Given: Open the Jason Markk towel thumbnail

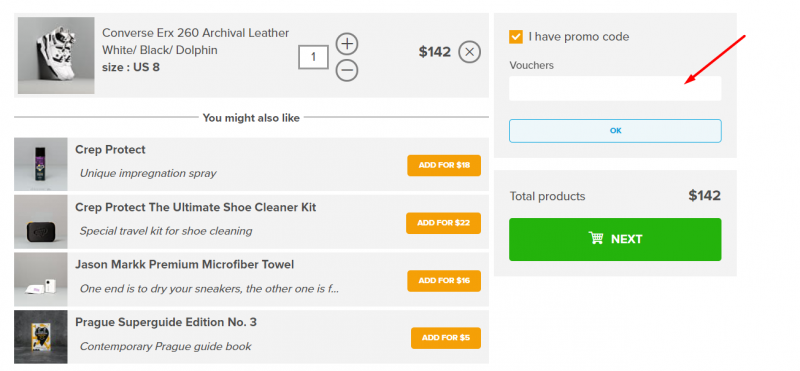Looking at the screenshot, I should [41, 280].
